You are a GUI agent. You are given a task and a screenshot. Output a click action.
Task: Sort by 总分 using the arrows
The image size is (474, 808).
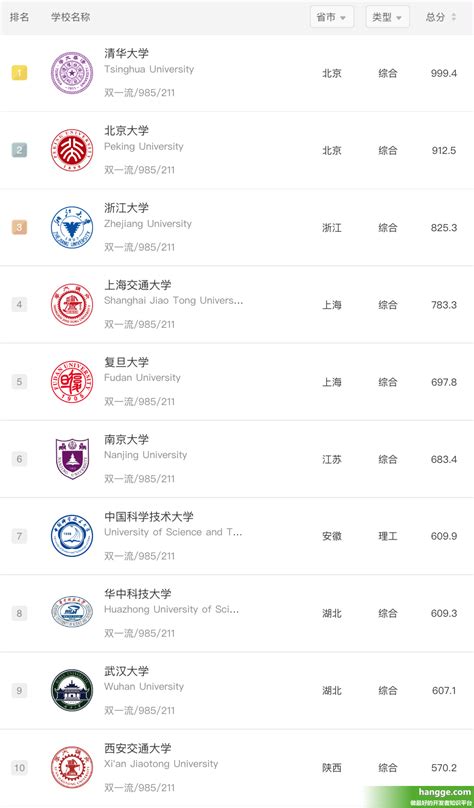click(x=453, y=17)
